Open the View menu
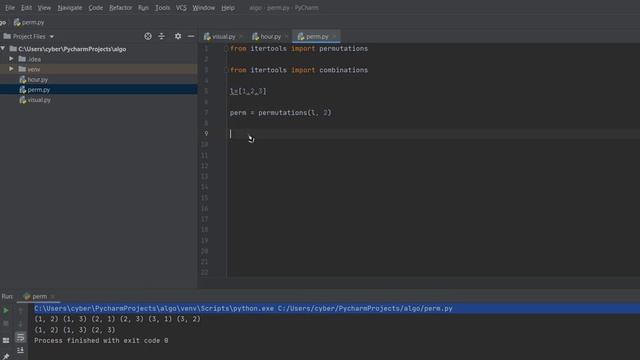The width and height of the screenshot is (640, 360). tap(44, 8)
